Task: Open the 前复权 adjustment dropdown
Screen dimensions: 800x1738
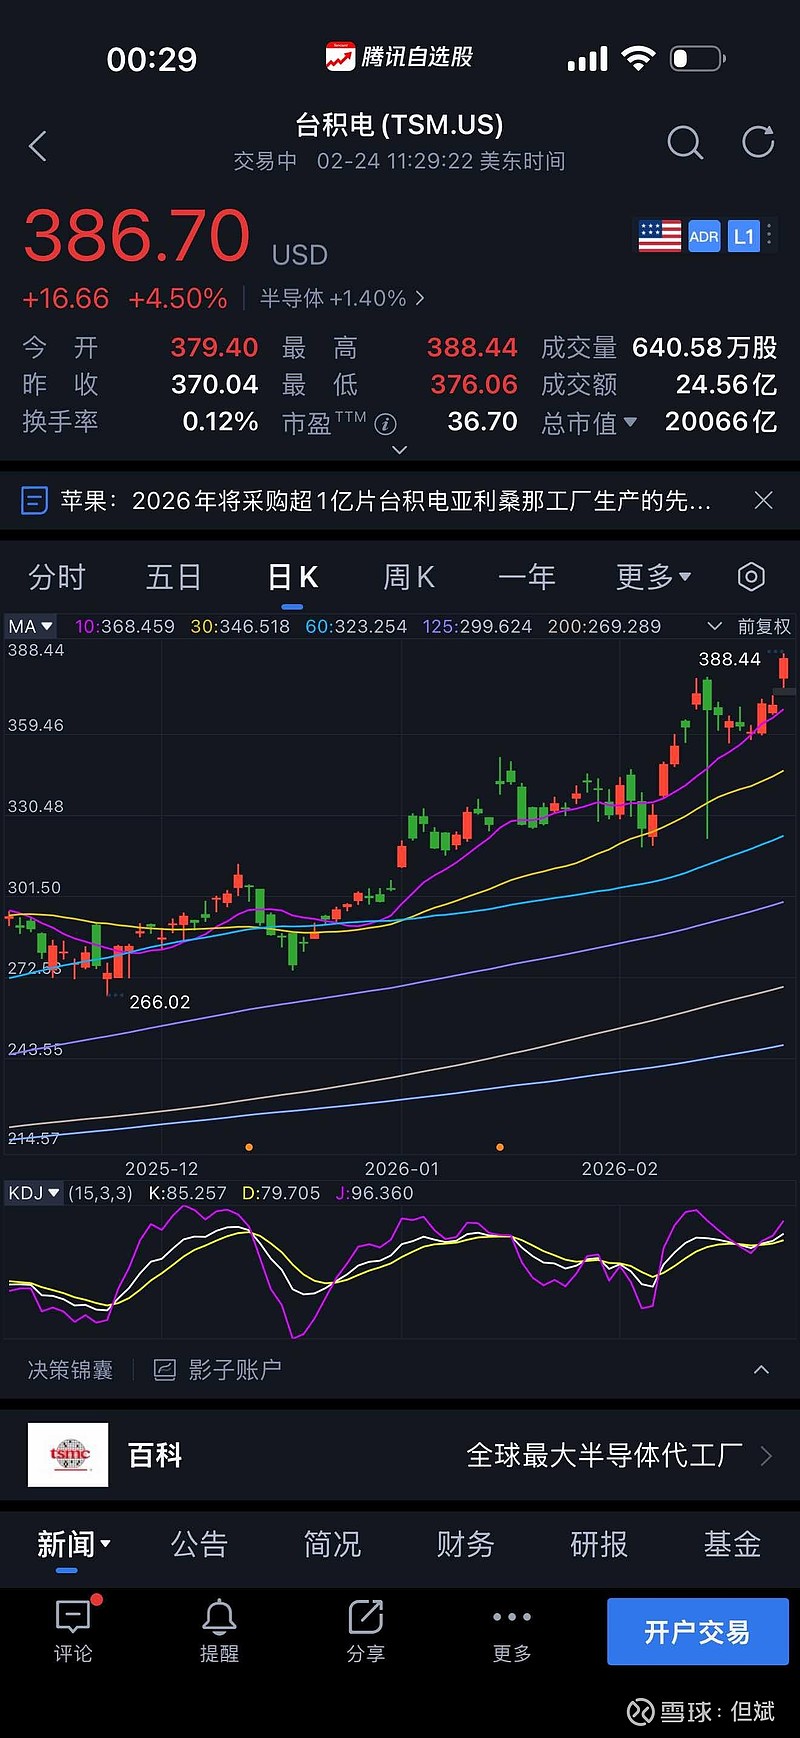Action: coord(749,626)
